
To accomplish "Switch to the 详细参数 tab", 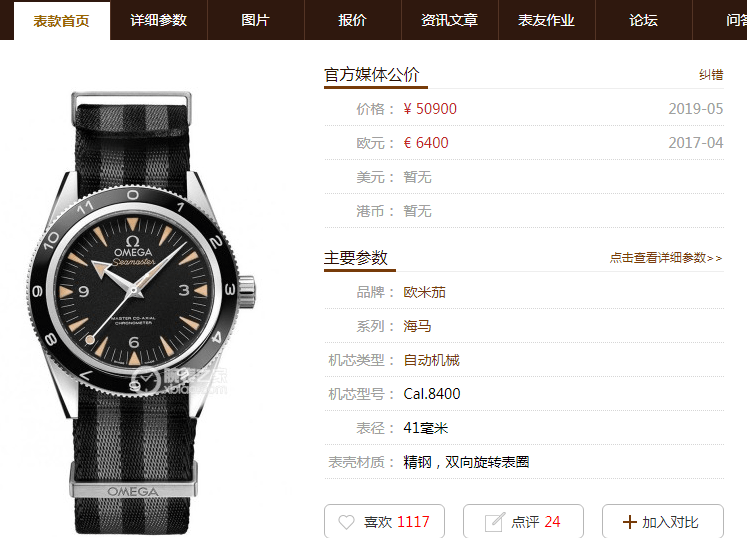I will (159, 20).
